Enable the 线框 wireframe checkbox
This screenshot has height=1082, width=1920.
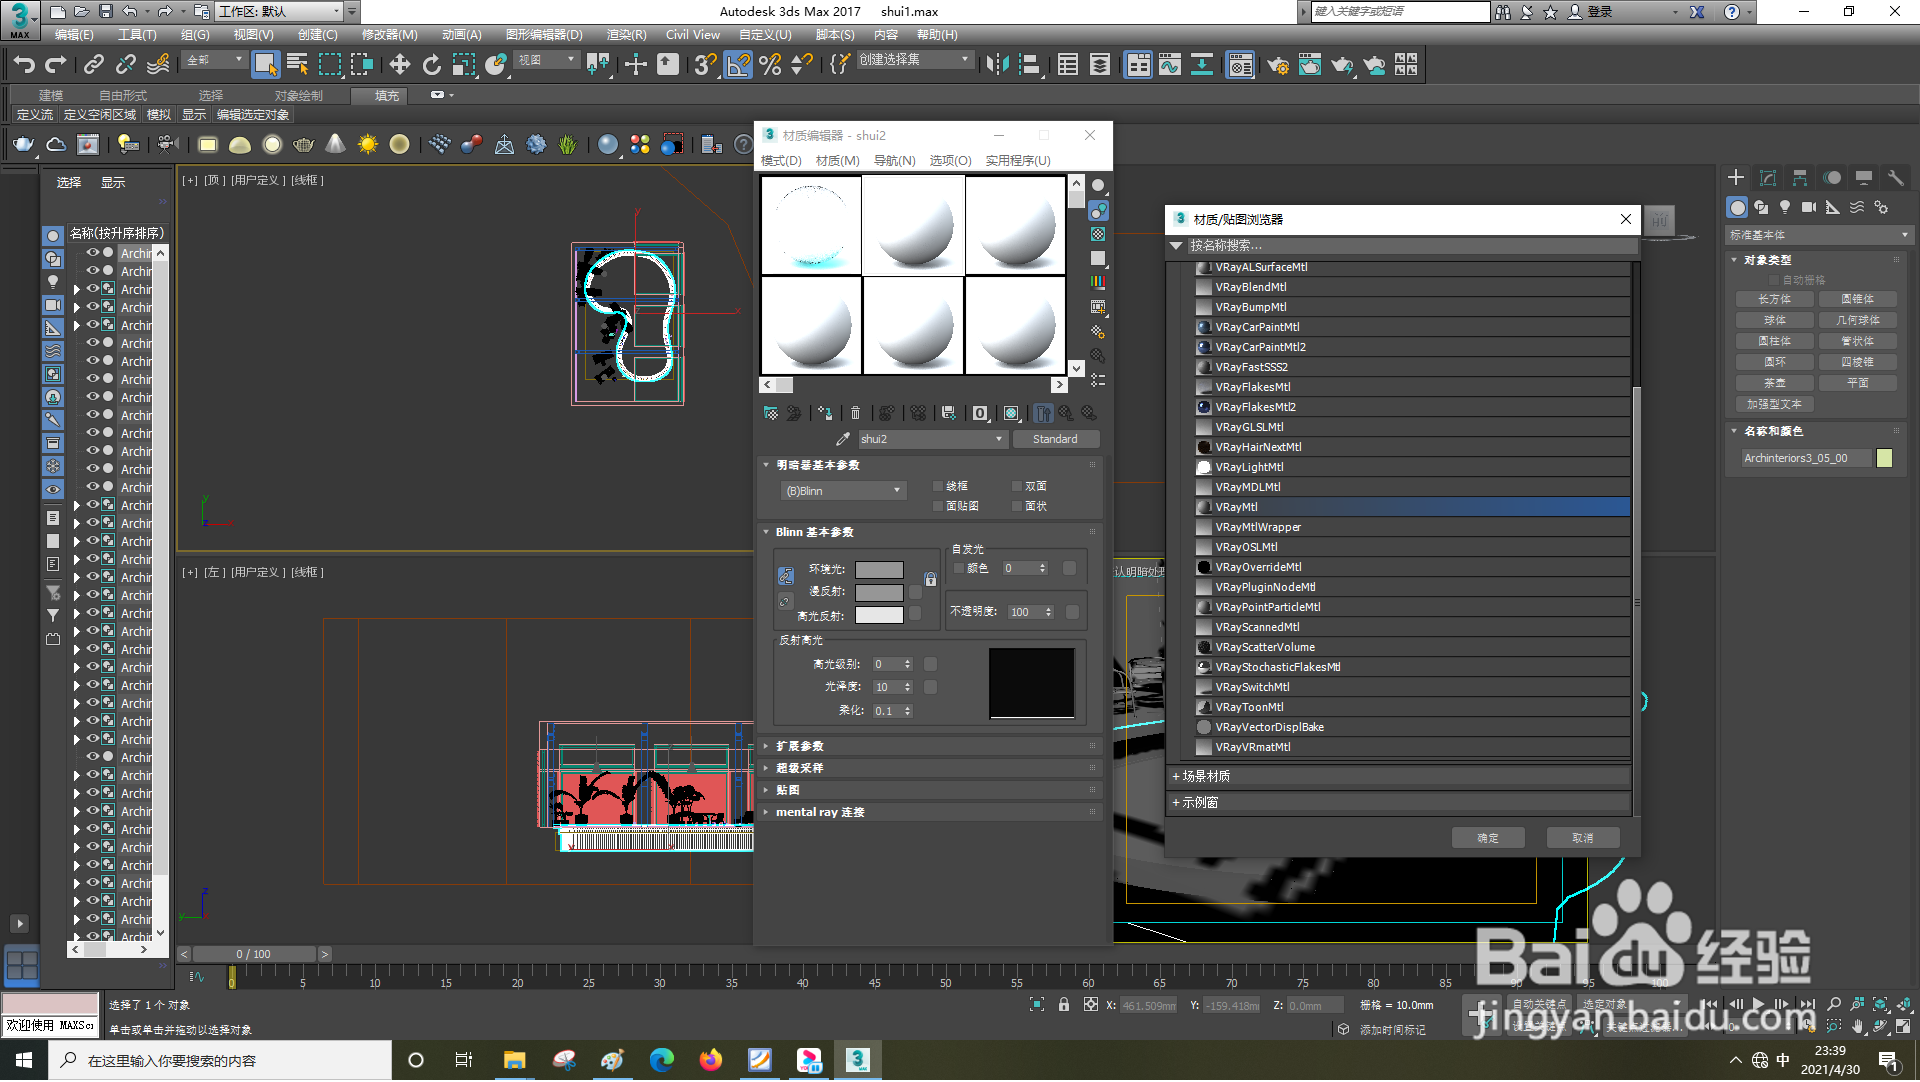(x=938, y=487)
